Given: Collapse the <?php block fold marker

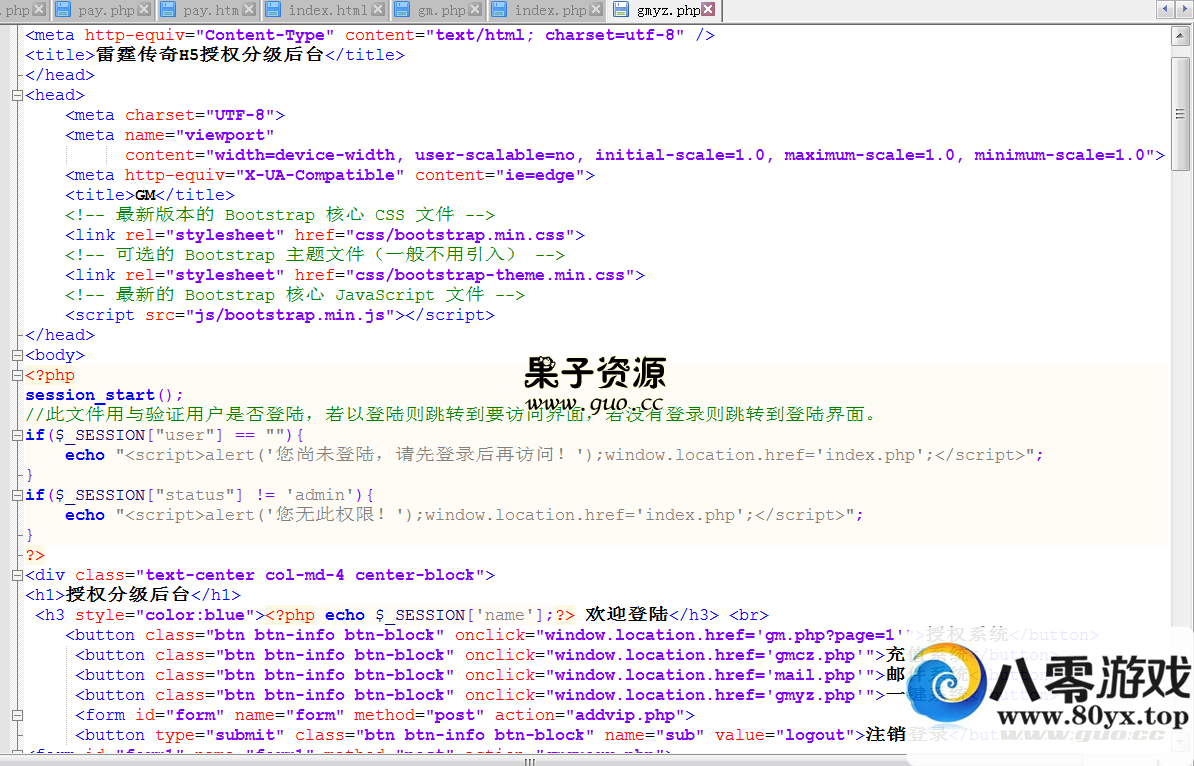Looking at the screenshot, I should [17, 375].
